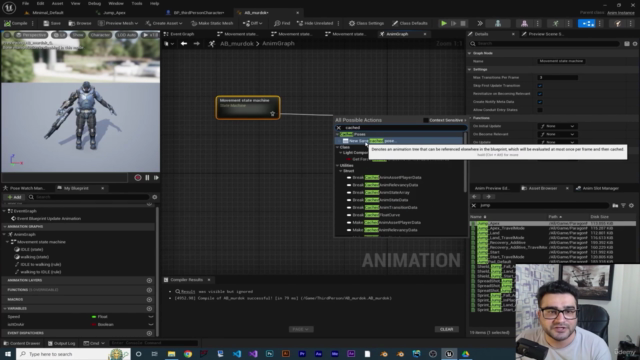
Task: Select Break CachedAnimStateArray action
Action: [x=381, y=193]
